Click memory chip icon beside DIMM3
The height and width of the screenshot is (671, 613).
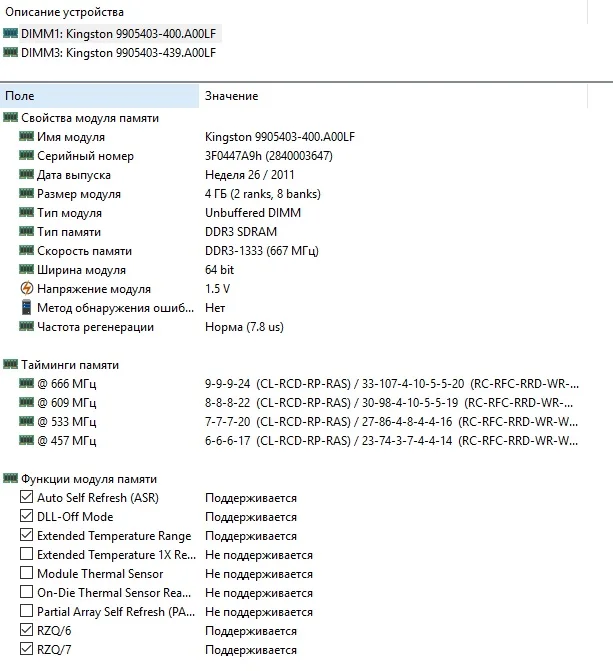[x=10, y=52]
